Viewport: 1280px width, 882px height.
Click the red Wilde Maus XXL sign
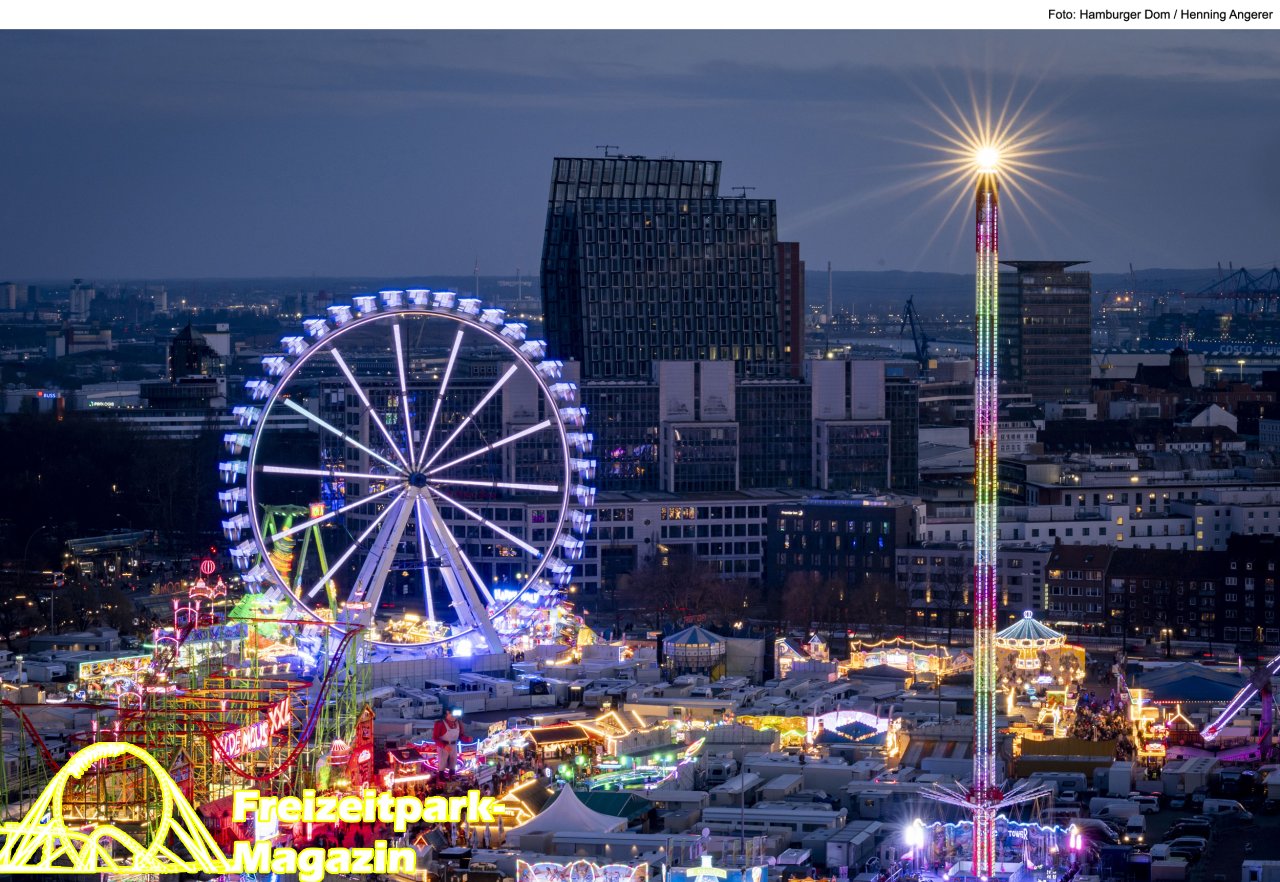click(255, 732)
